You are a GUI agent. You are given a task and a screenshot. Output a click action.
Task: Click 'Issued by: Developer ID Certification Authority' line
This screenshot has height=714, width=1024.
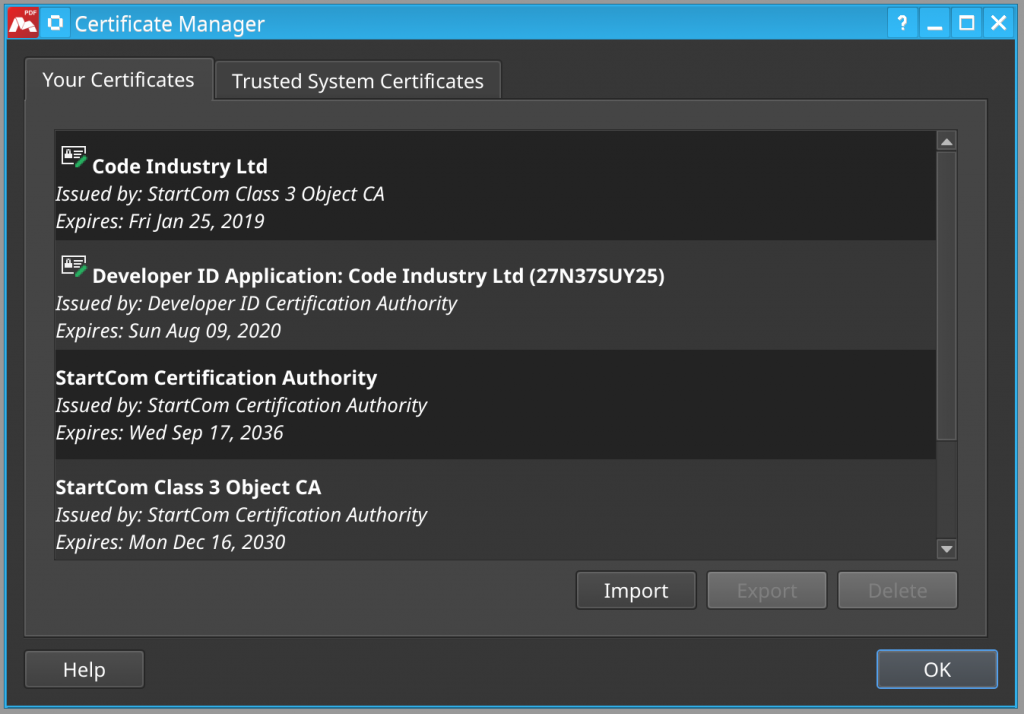tap(256, 304)
